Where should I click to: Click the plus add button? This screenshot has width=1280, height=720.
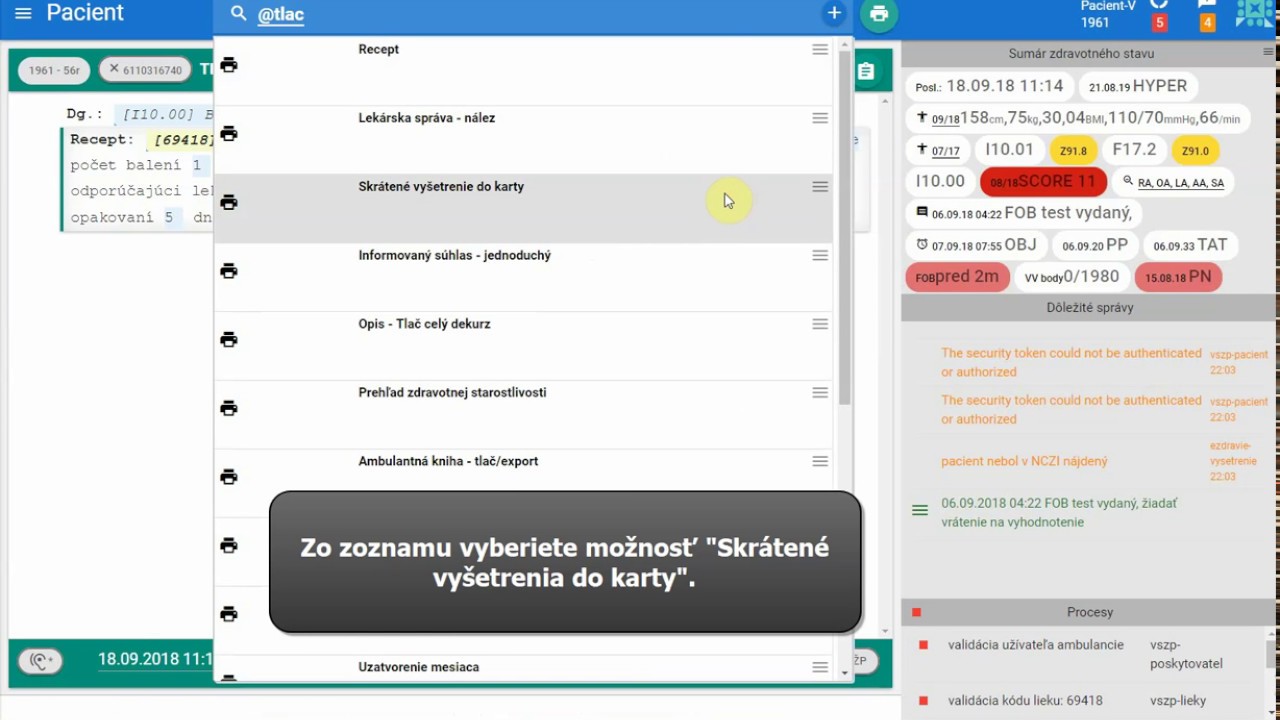click(834, 13)
